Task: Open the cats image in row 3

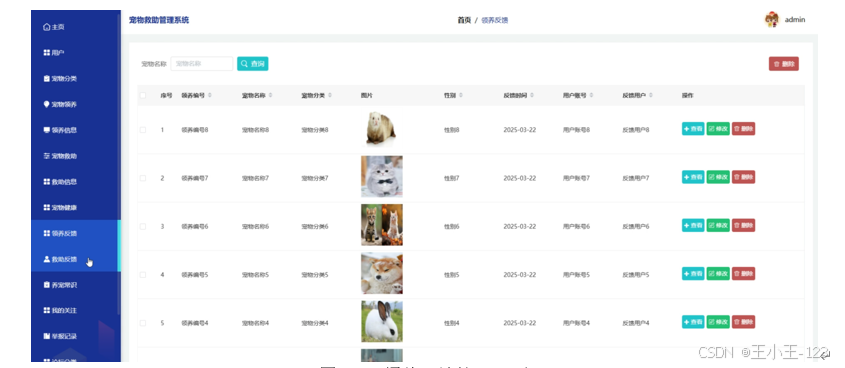Action: point(382,225)
